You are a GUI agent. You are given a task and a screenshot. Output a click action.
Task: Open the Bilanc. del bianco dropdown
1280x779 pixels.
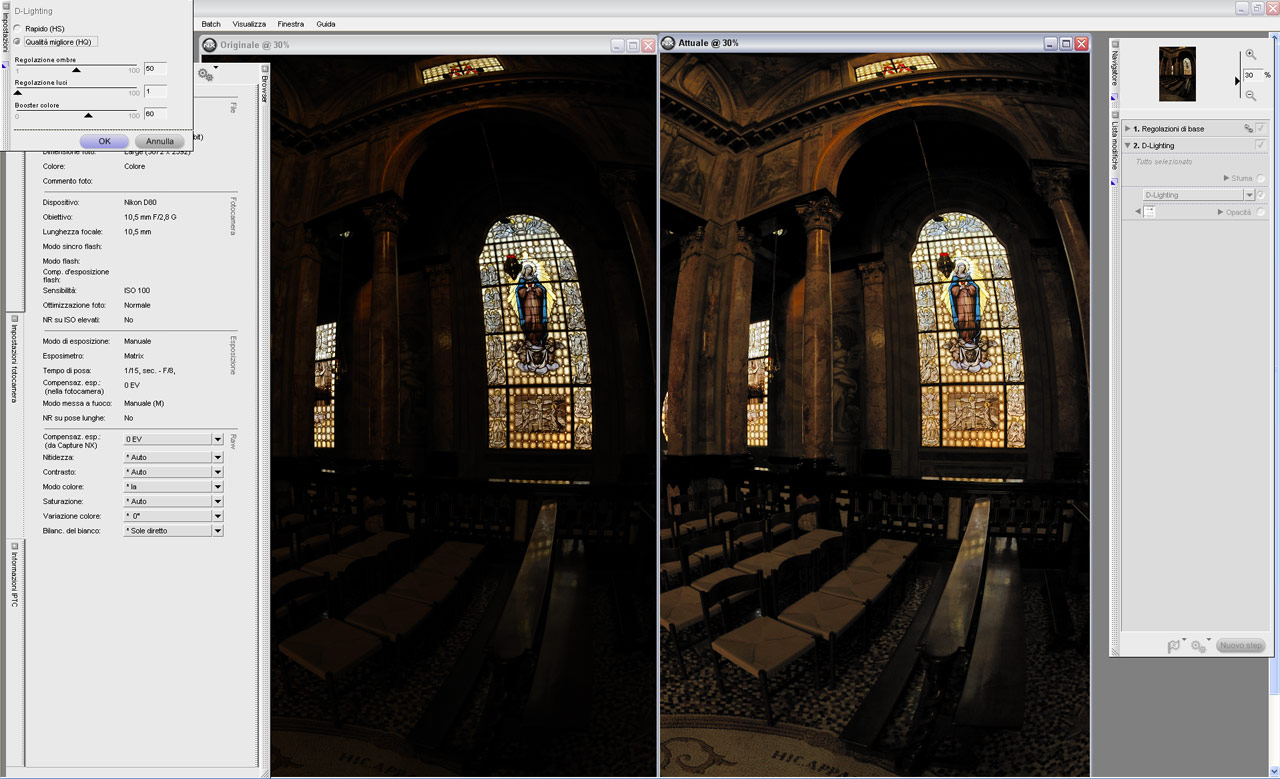(x=173, y=531)
